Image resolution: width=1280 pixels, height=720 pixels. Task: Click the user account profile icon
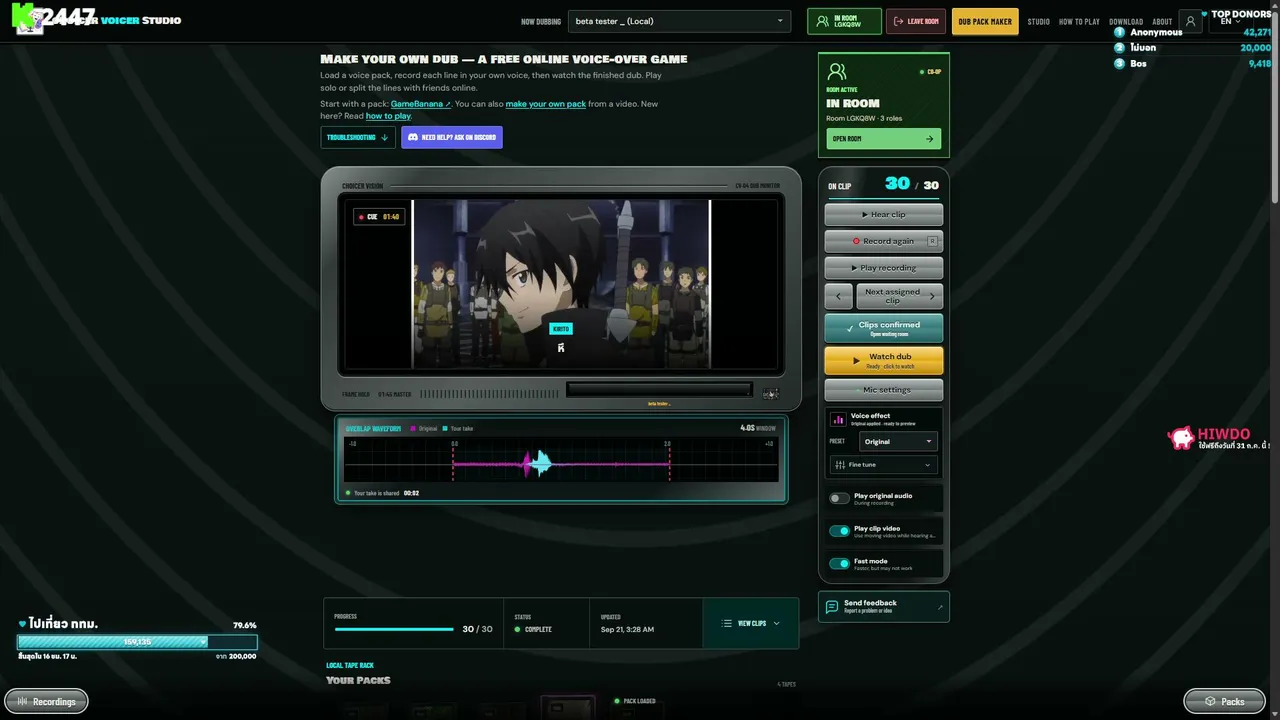click(x=1190, y=21)
